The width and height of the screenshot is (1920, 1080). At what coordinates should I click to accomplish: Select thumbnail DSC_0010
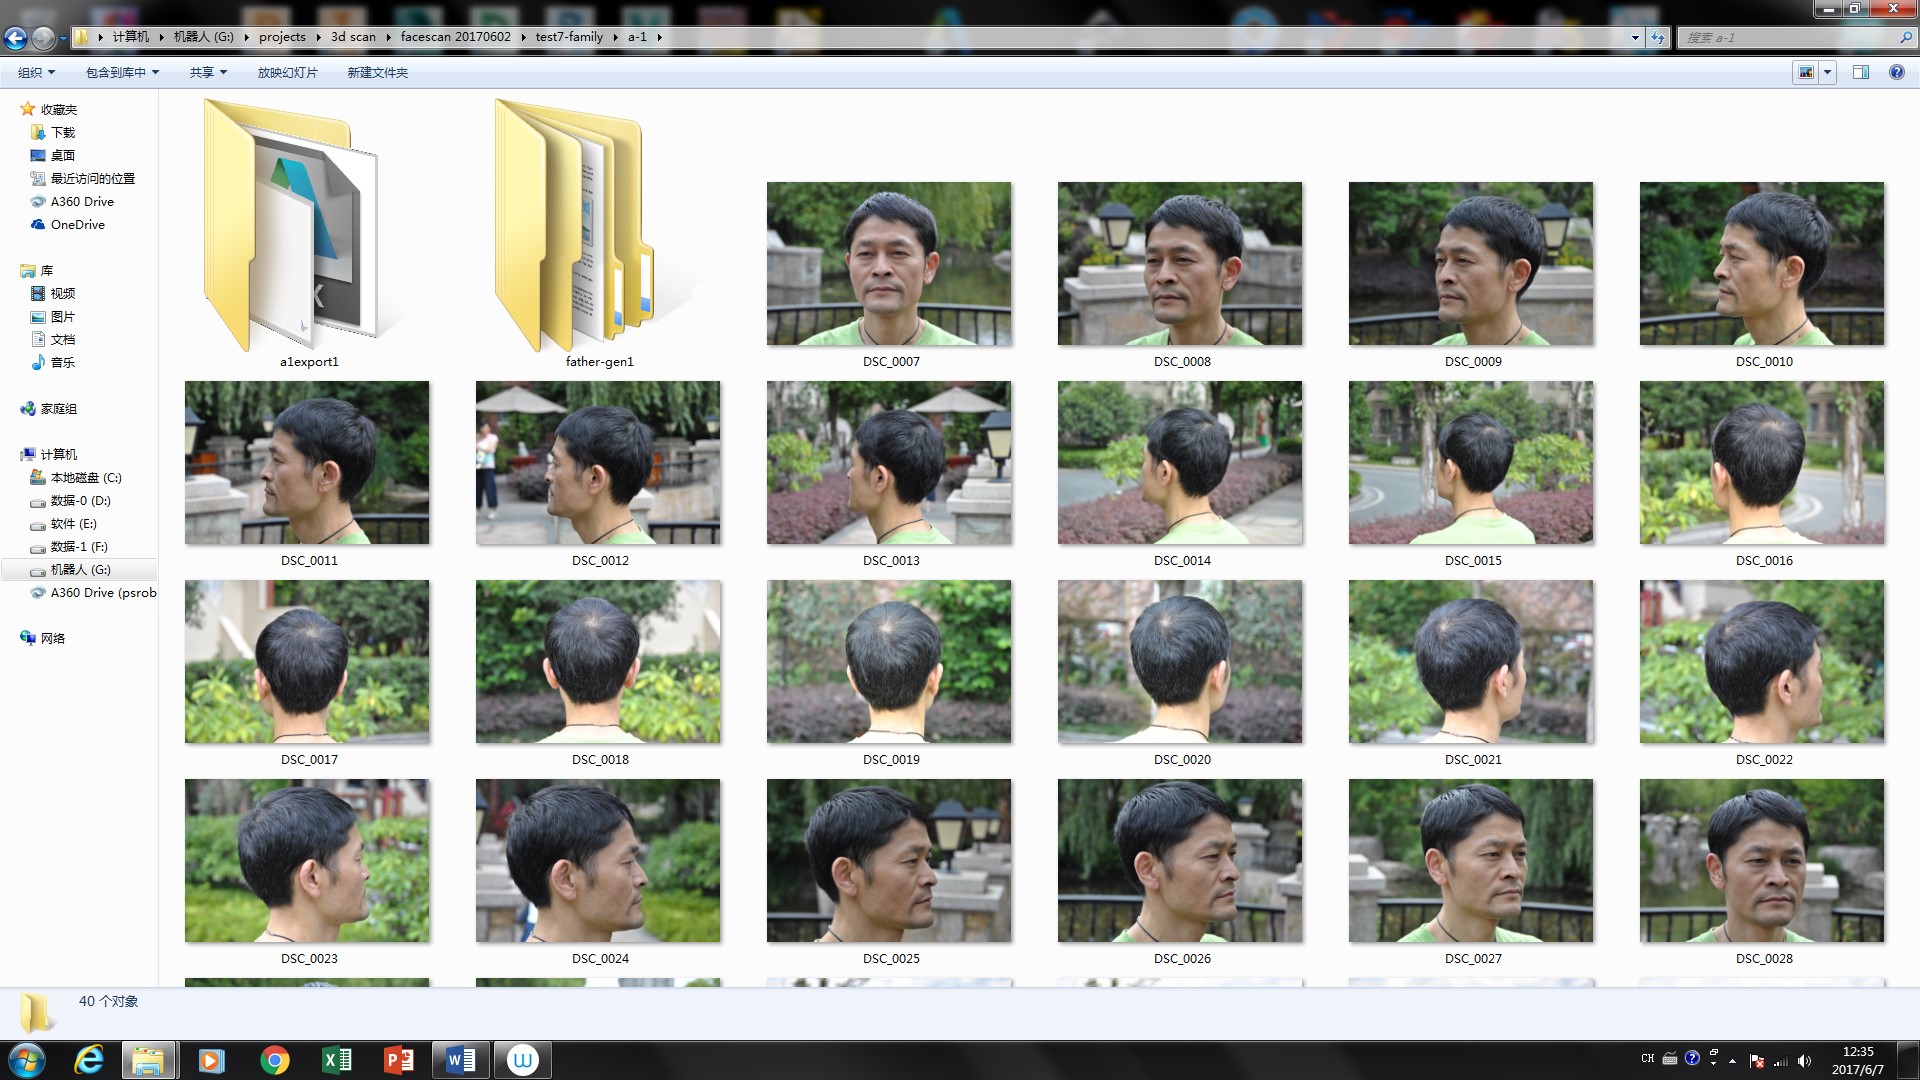click(1762, 264)
